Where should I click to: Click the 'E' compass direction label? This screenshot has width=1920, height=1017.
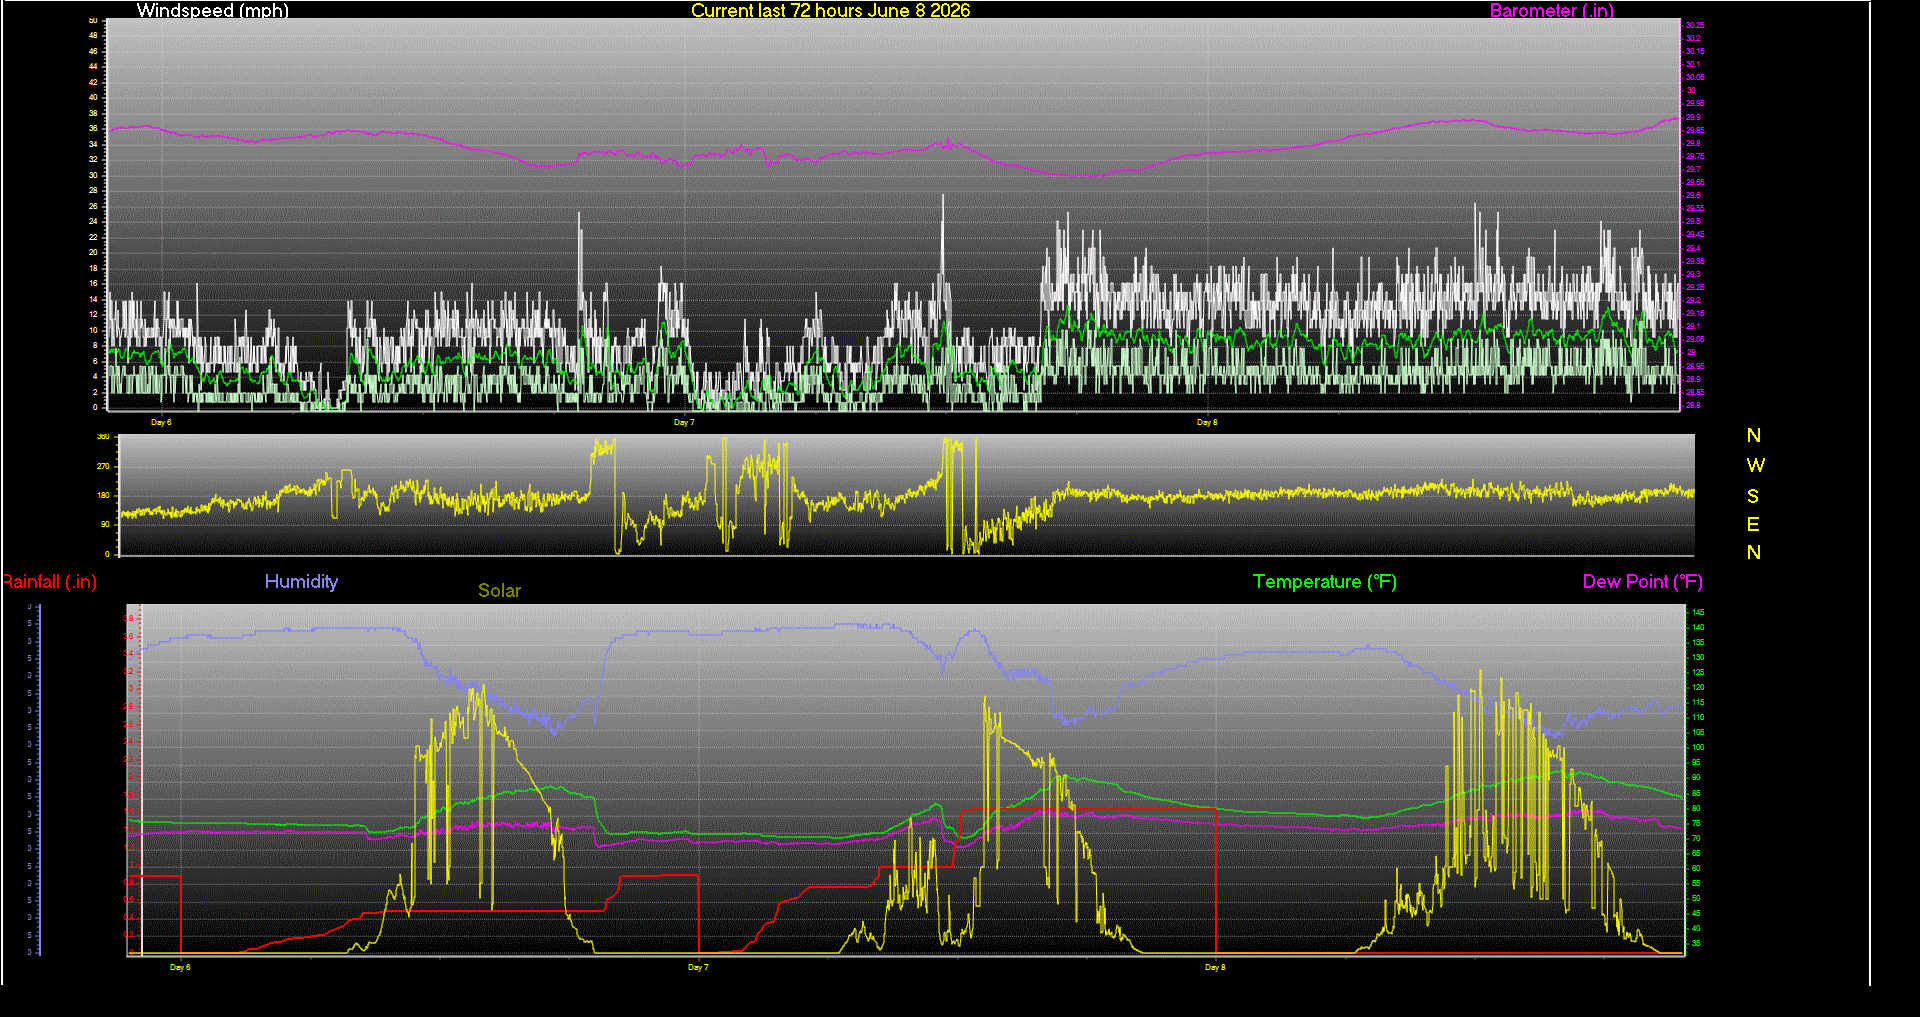[x=1753, y=524]
